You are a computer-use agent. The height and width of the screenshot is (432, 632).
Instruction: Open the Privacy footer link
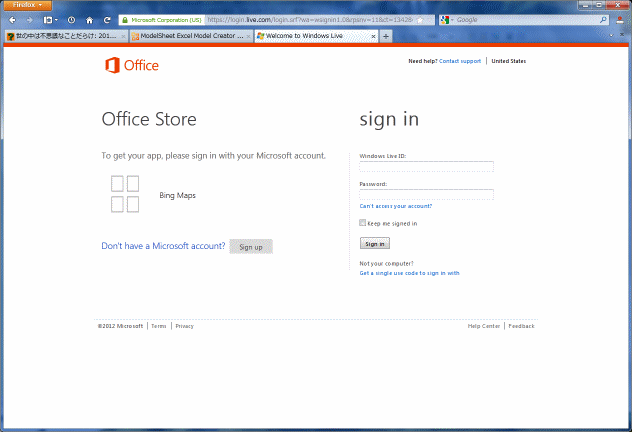[x=185, y=326]
